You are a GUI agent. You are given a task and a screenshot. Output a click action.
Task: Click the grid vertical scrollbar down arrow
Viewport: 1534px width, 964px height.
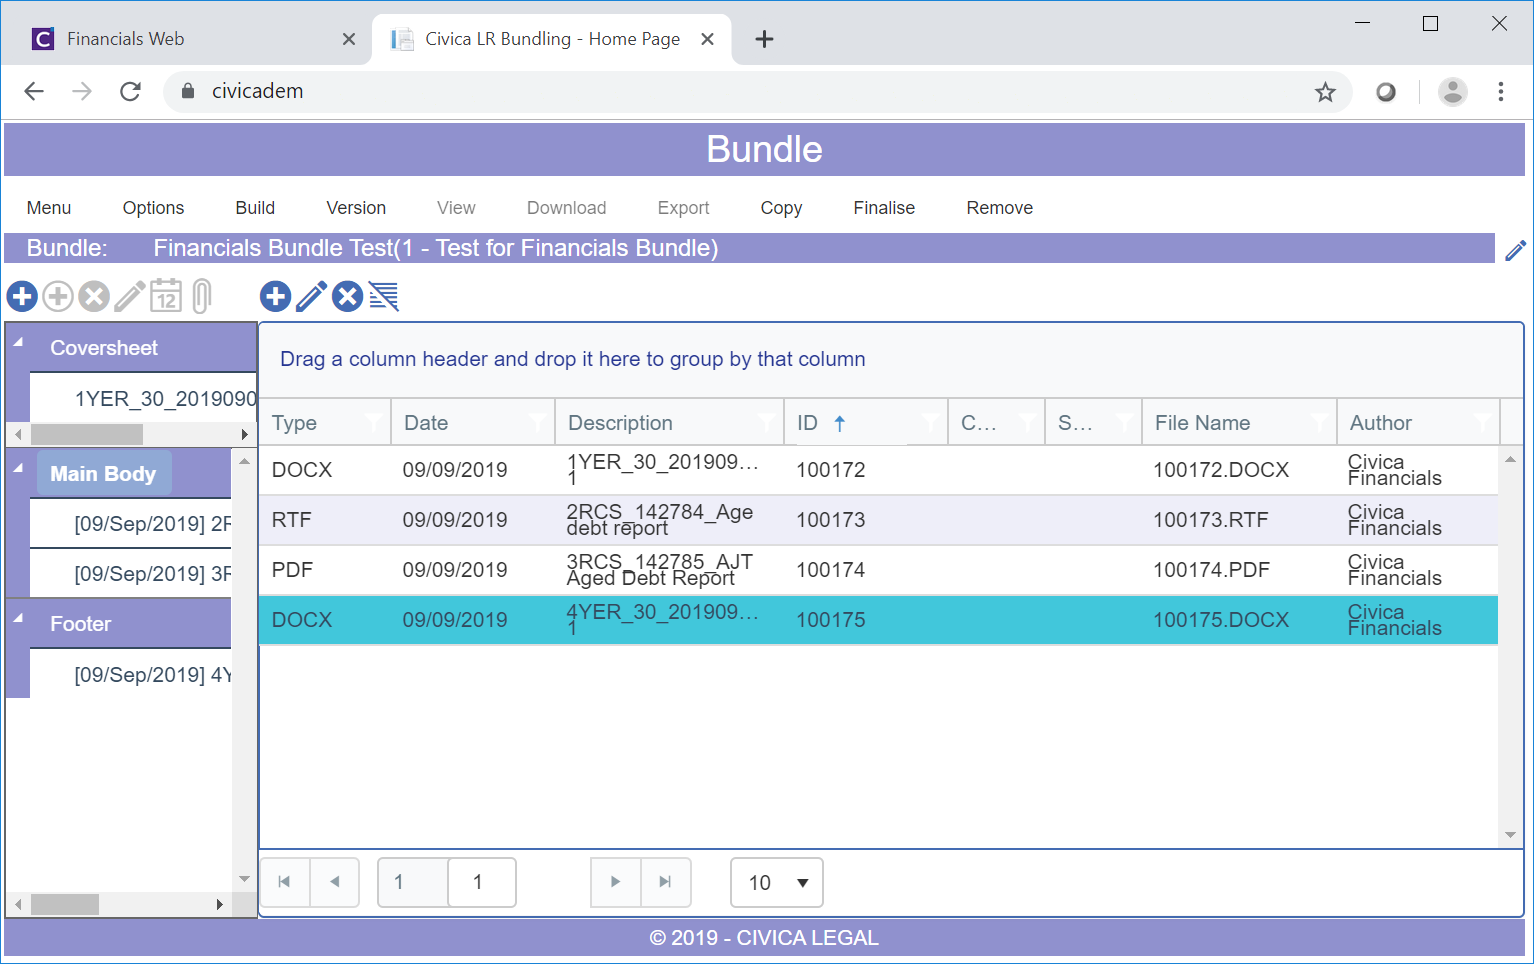pos(1510,835)
